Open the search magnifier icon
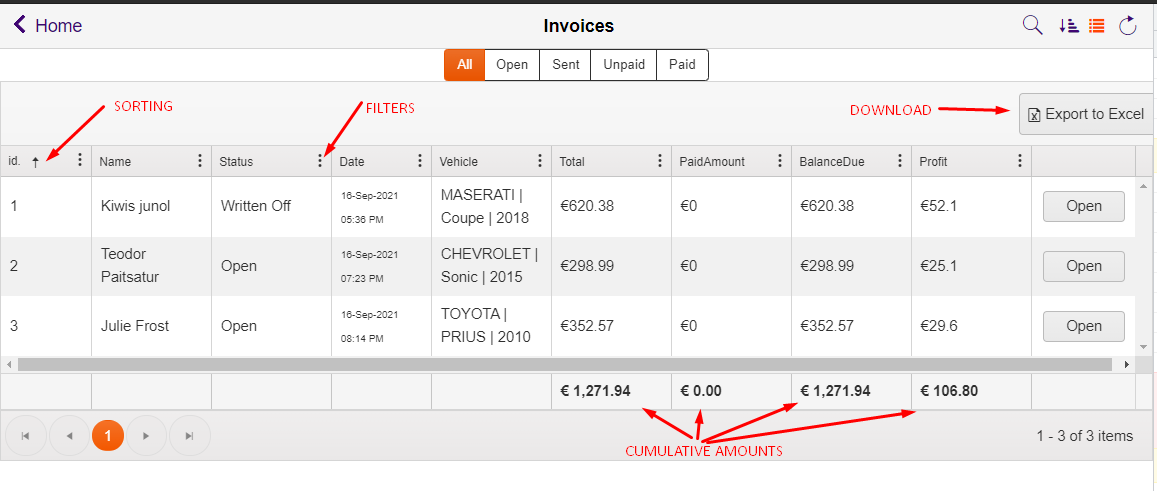1157x491 pixels. [x=1032, y=26]
